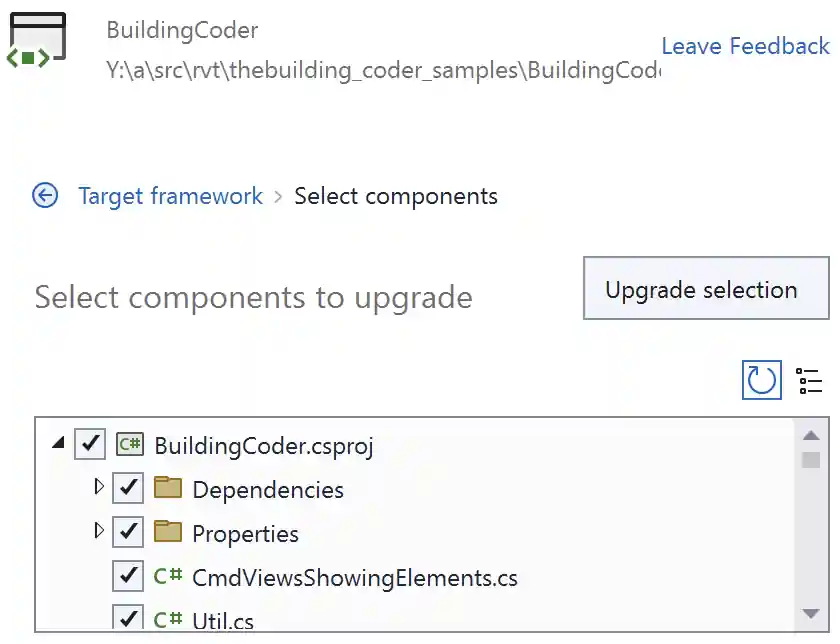Uncheck the Dependencies checkbox
Image resolution: width=840 pixels, height=644 pixels.
pyautogui.click(x=127, y=489)
